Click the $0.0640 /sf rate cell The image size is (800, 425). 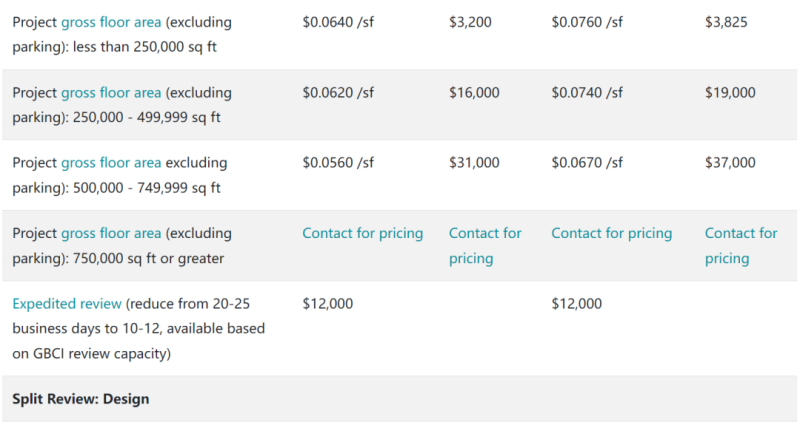tap(338, 22)
